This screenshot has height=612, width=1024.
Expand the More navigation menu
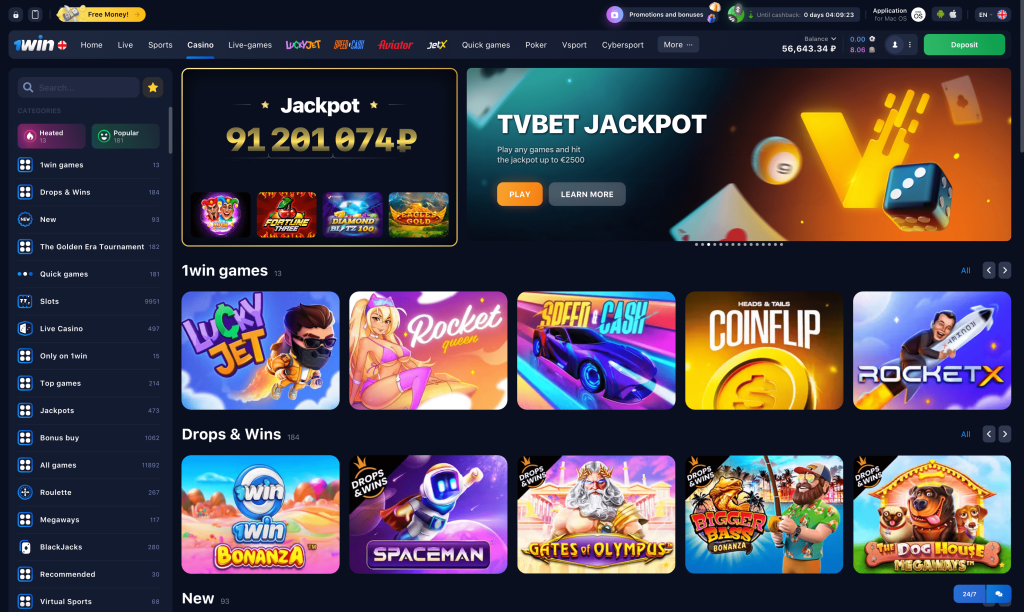click(x=678, y=44)
